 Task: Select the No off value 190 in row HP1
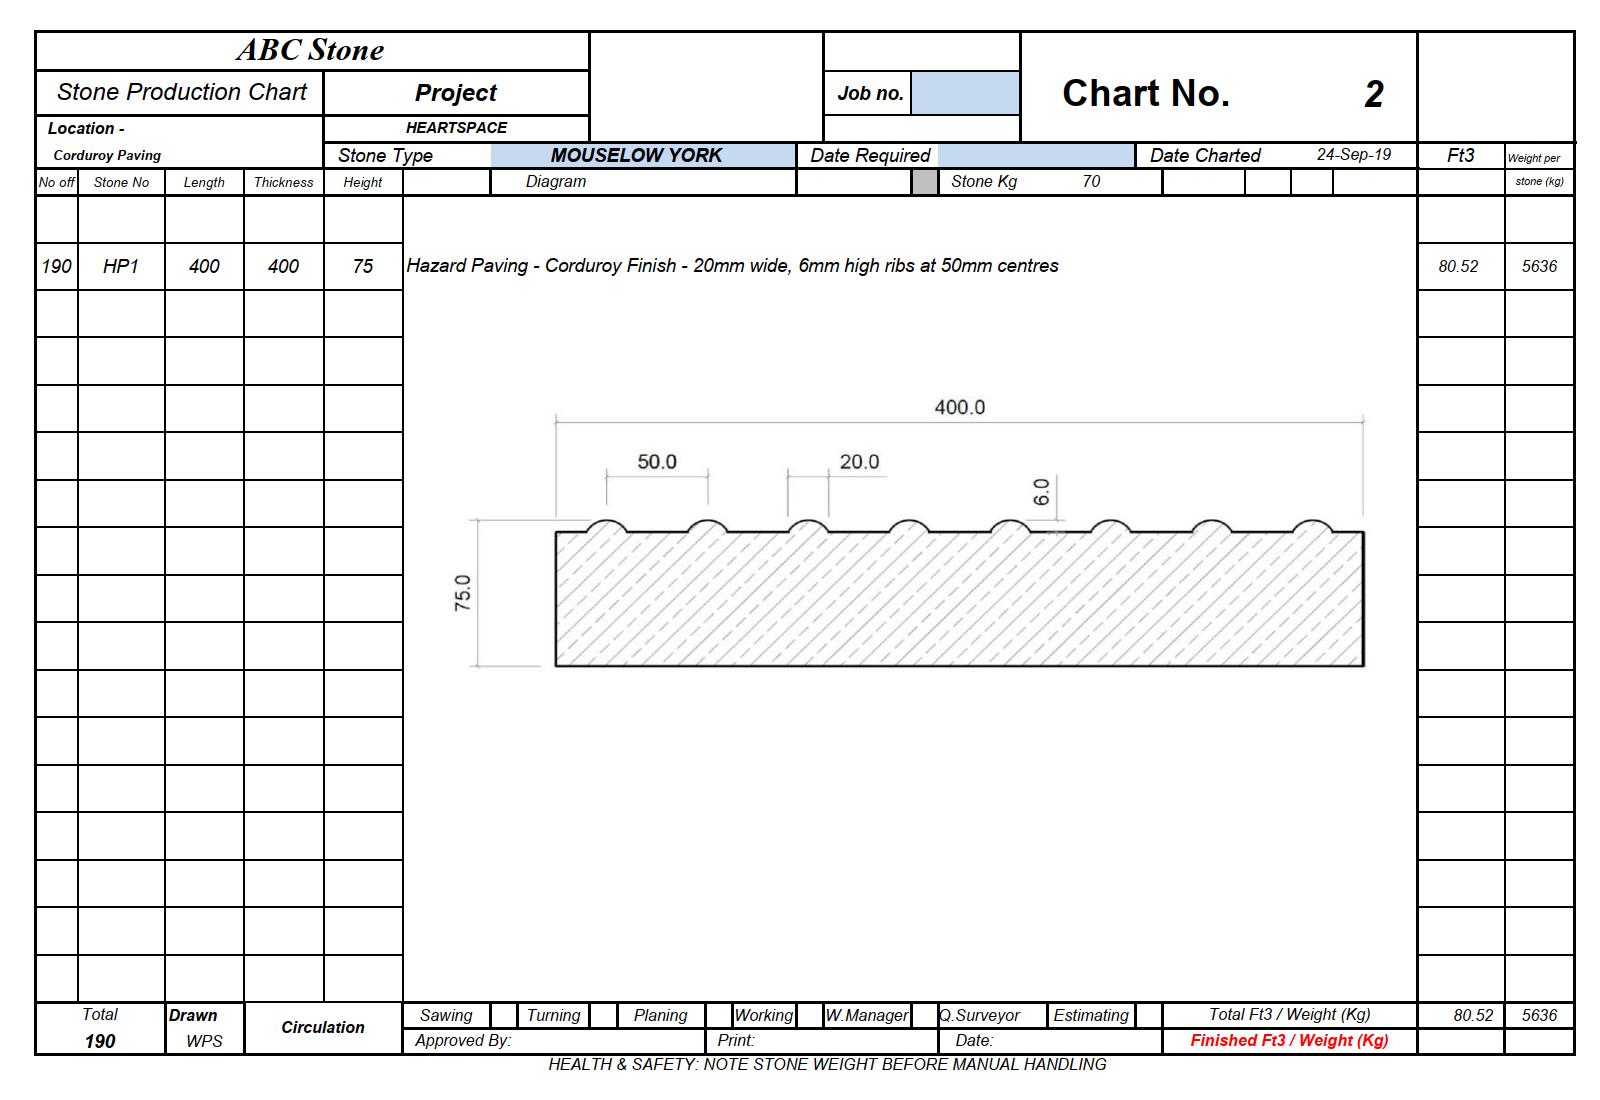[56, 266]
